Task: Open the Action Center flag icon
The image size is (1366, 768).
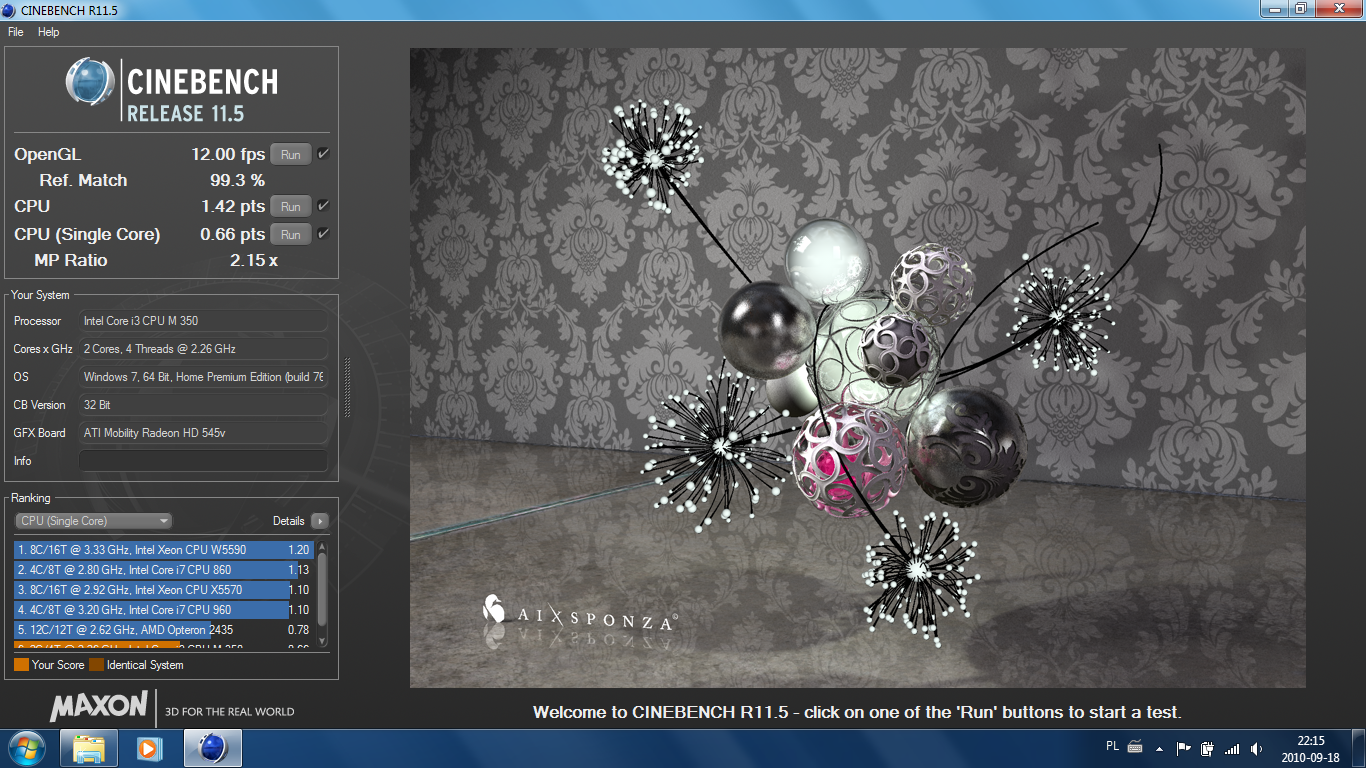Action: click(1183, 748)
